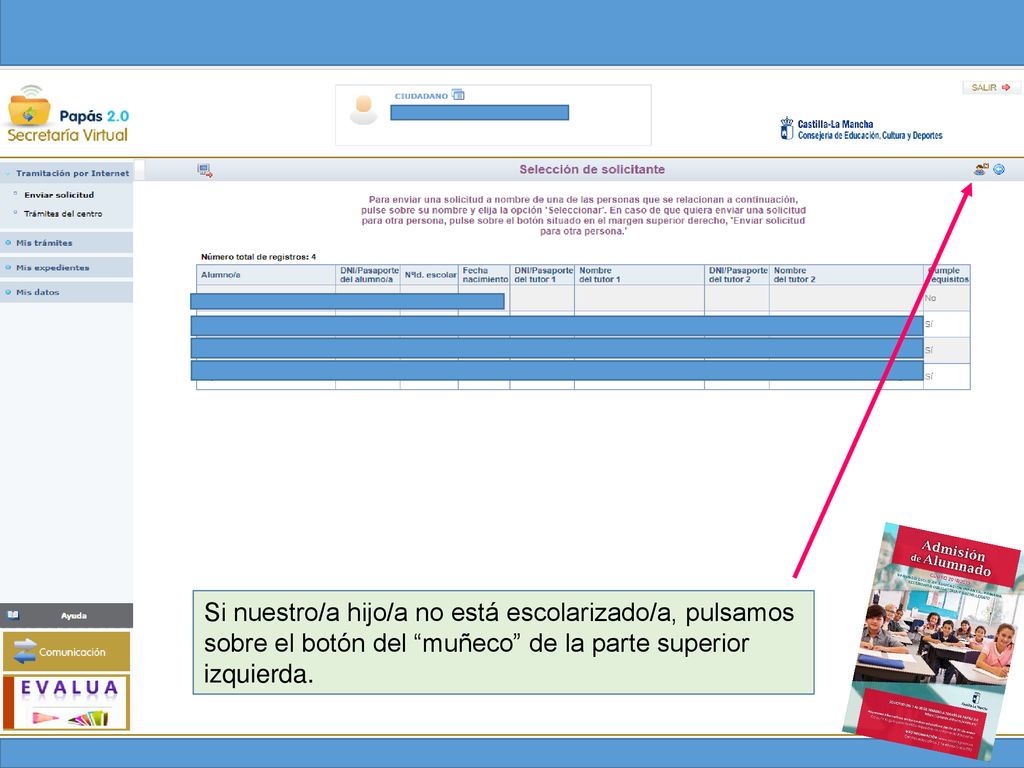Viewport: 1024px width, 768px height.
Task: Expand the Mis trámites section
Action: point(67,242)
